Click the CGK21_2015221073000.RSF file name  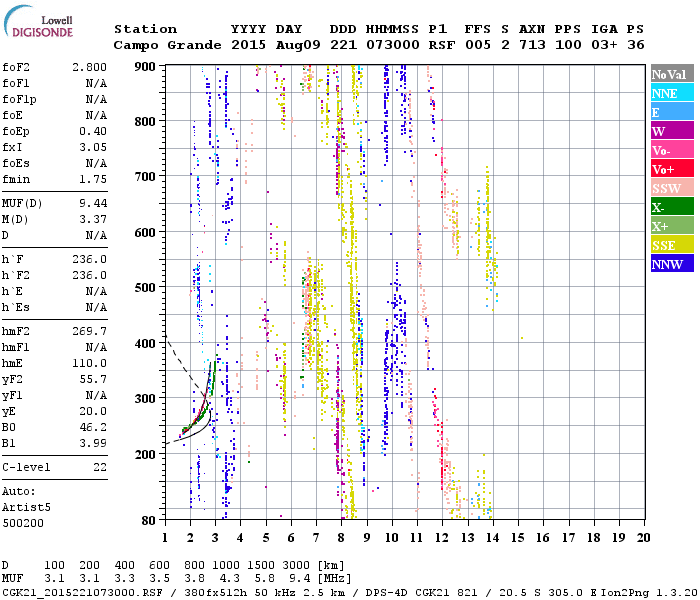82,592
